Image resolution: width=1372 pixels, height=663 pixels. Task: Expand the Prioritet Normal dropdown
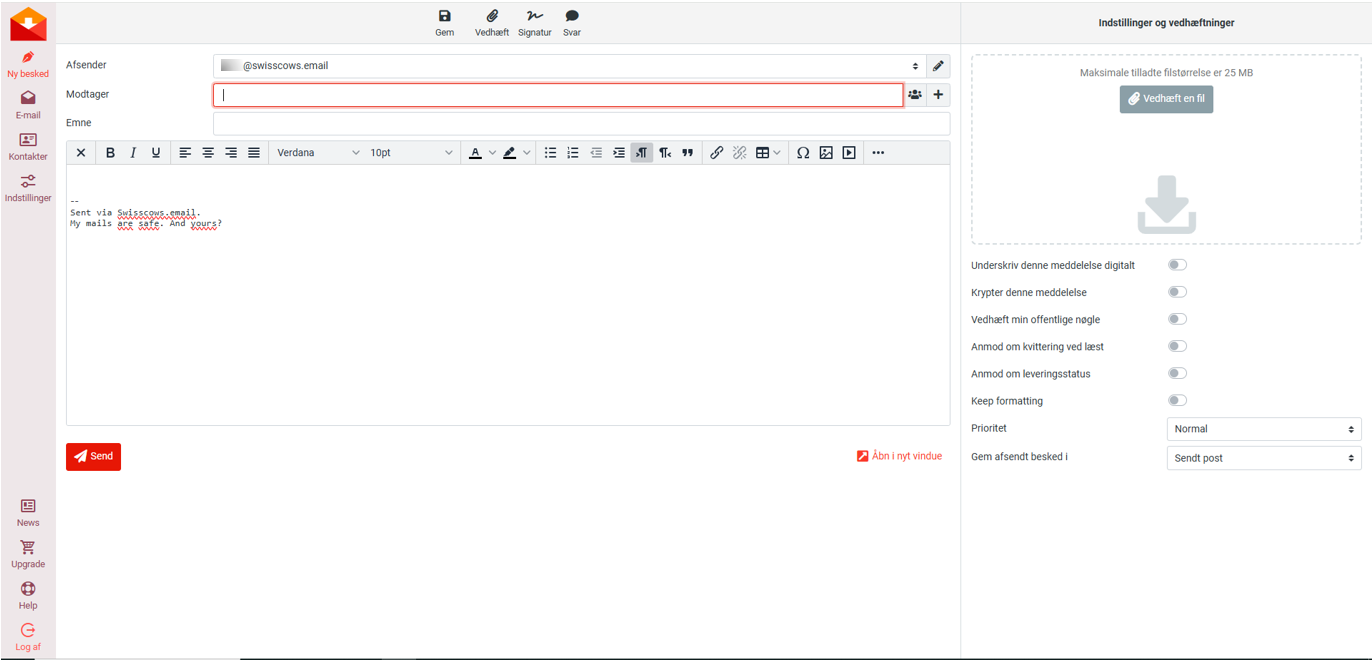(x=1264, y=429)
